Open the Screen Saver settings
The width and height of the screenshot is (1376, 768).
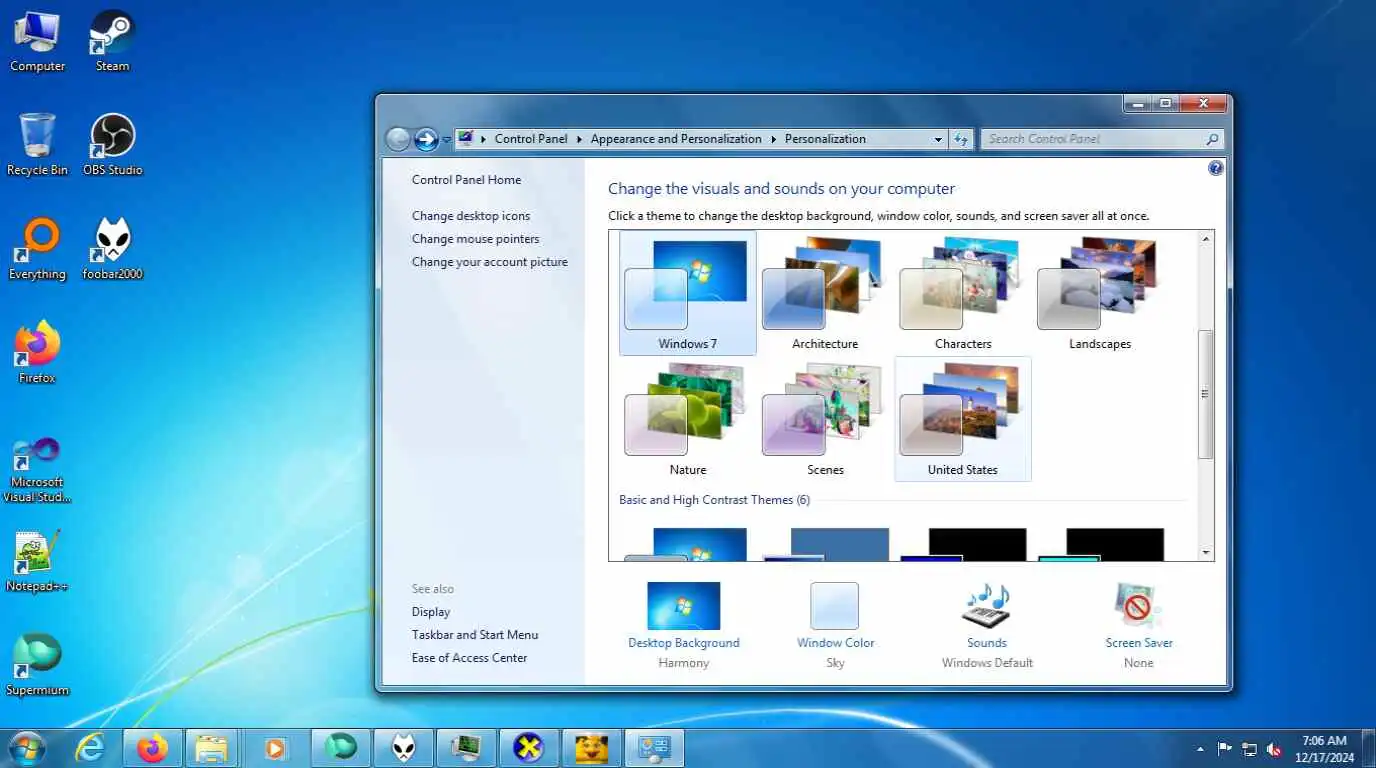coord(1139,625)
